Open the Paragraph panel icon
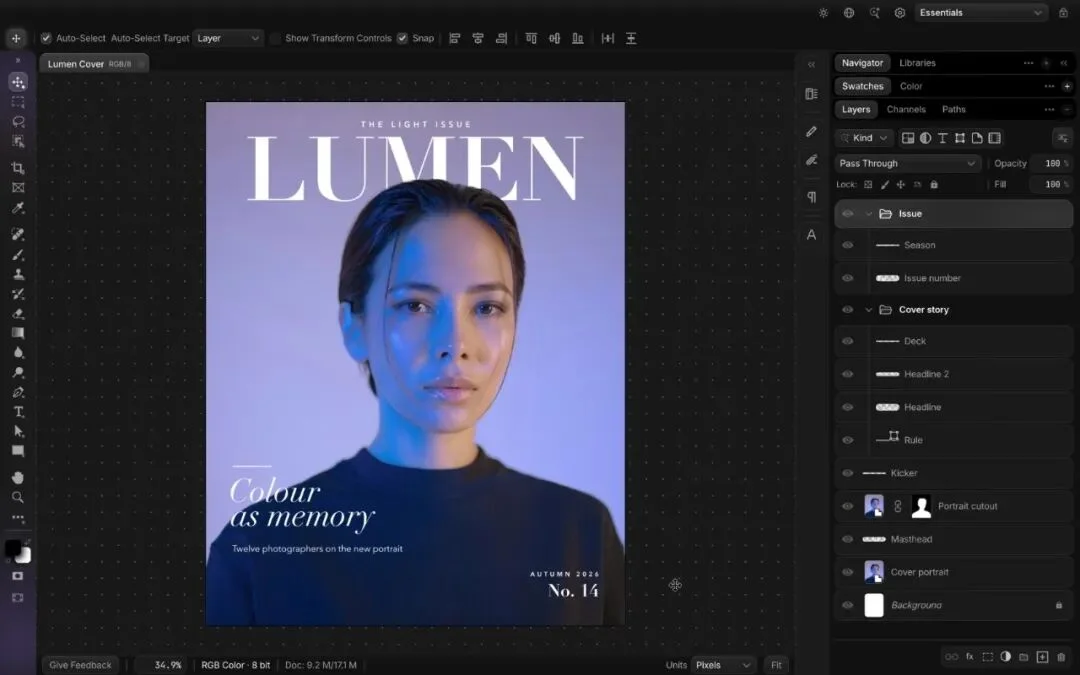This screenshot has width=1080, height=675. click(811, 197)
